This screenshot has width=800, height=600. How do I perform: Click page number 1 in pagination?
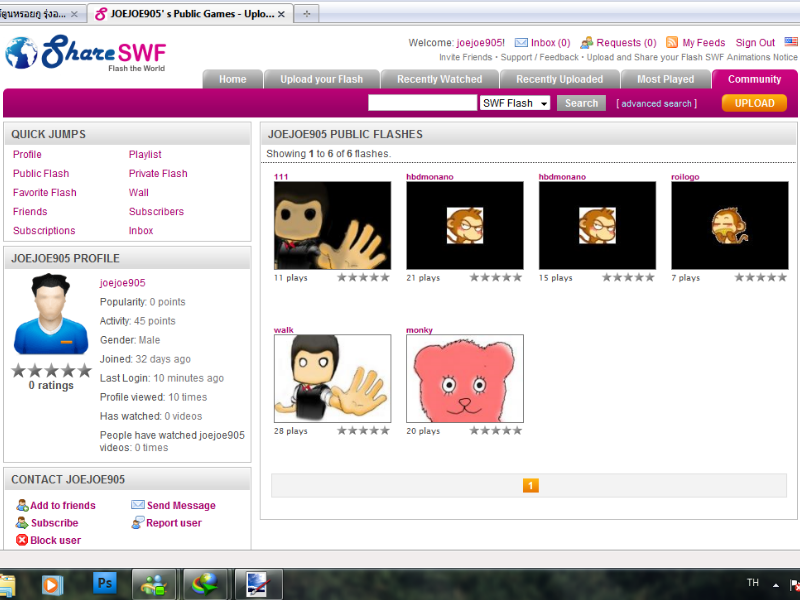pos(531,485)
